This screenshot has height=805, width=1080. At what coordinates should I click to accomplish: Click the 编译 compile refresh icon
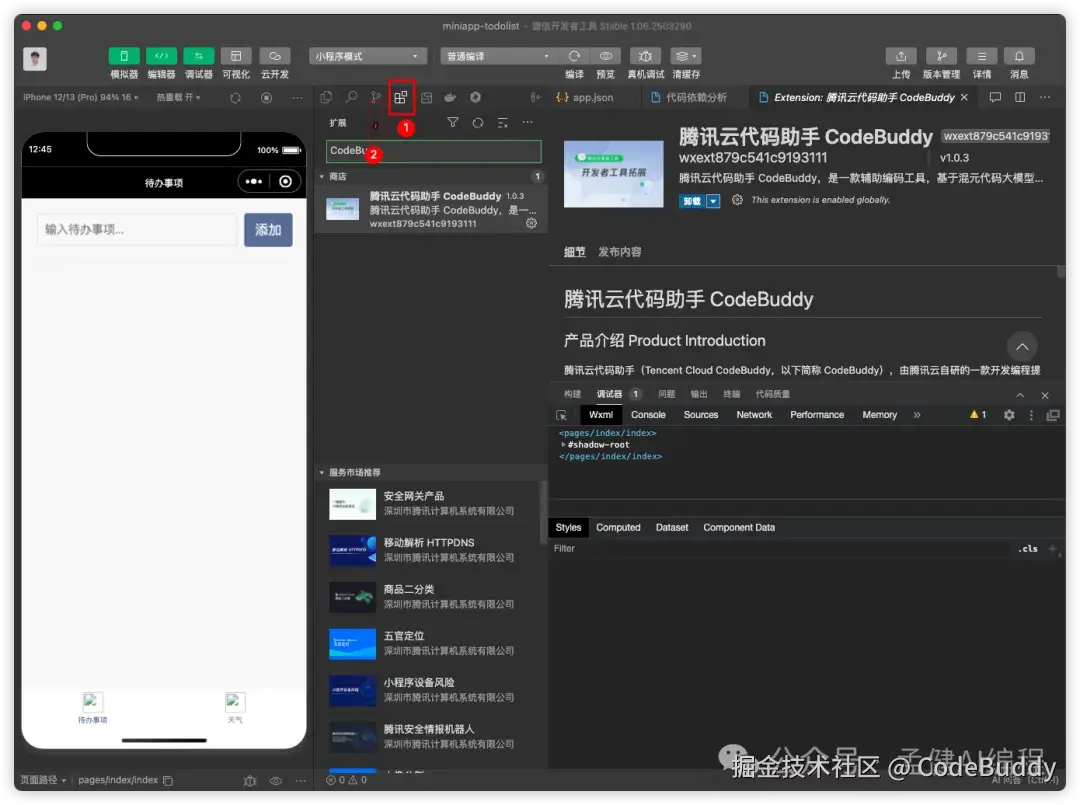coord(574,56)
